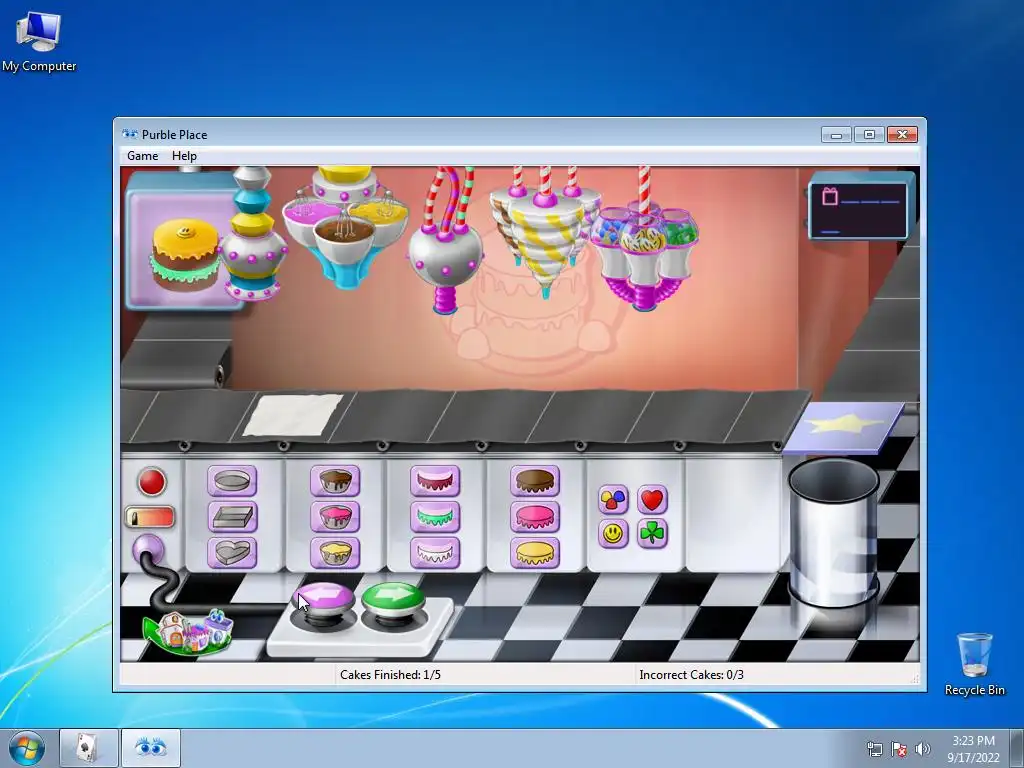Viewport: 1024px width, 768px height.
Task: Add red heart decoration button
Action: [x=652, y=500]
